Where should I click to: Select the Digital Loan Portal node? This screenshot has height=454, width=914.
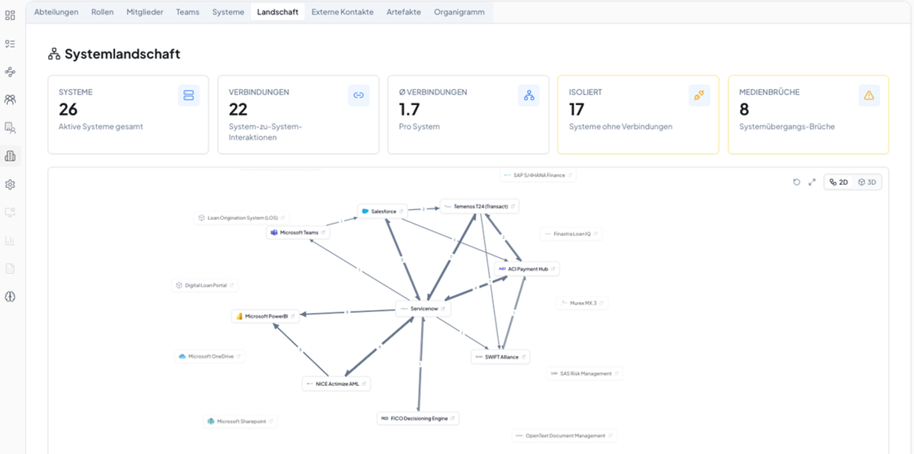[205, 286]
